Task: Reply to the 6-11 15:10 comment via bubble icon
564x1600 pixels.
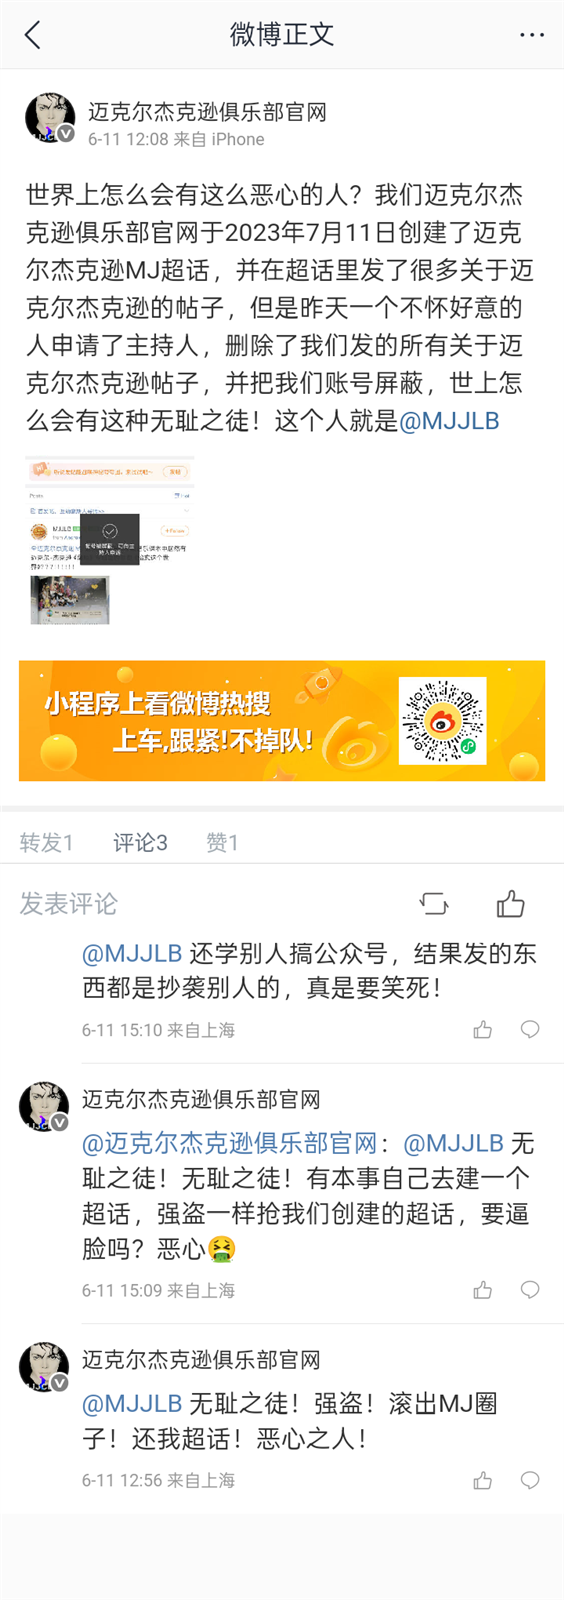Action: tap(530, 1030)
